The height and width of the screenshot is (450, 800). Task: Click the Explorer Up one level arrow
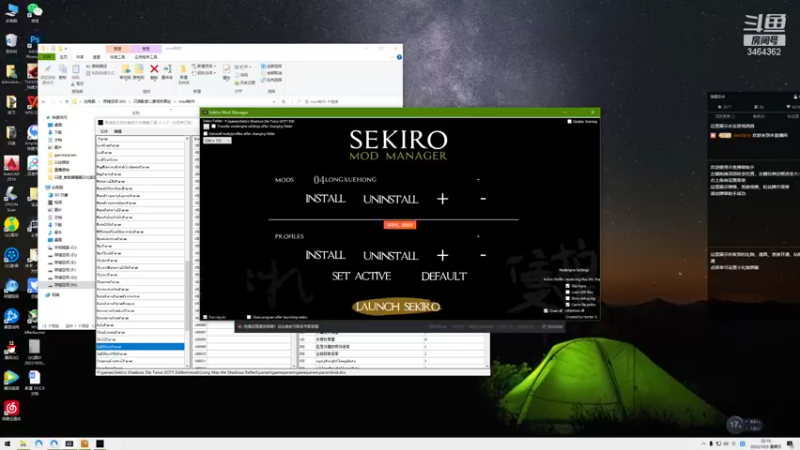(x=67, y=102)
